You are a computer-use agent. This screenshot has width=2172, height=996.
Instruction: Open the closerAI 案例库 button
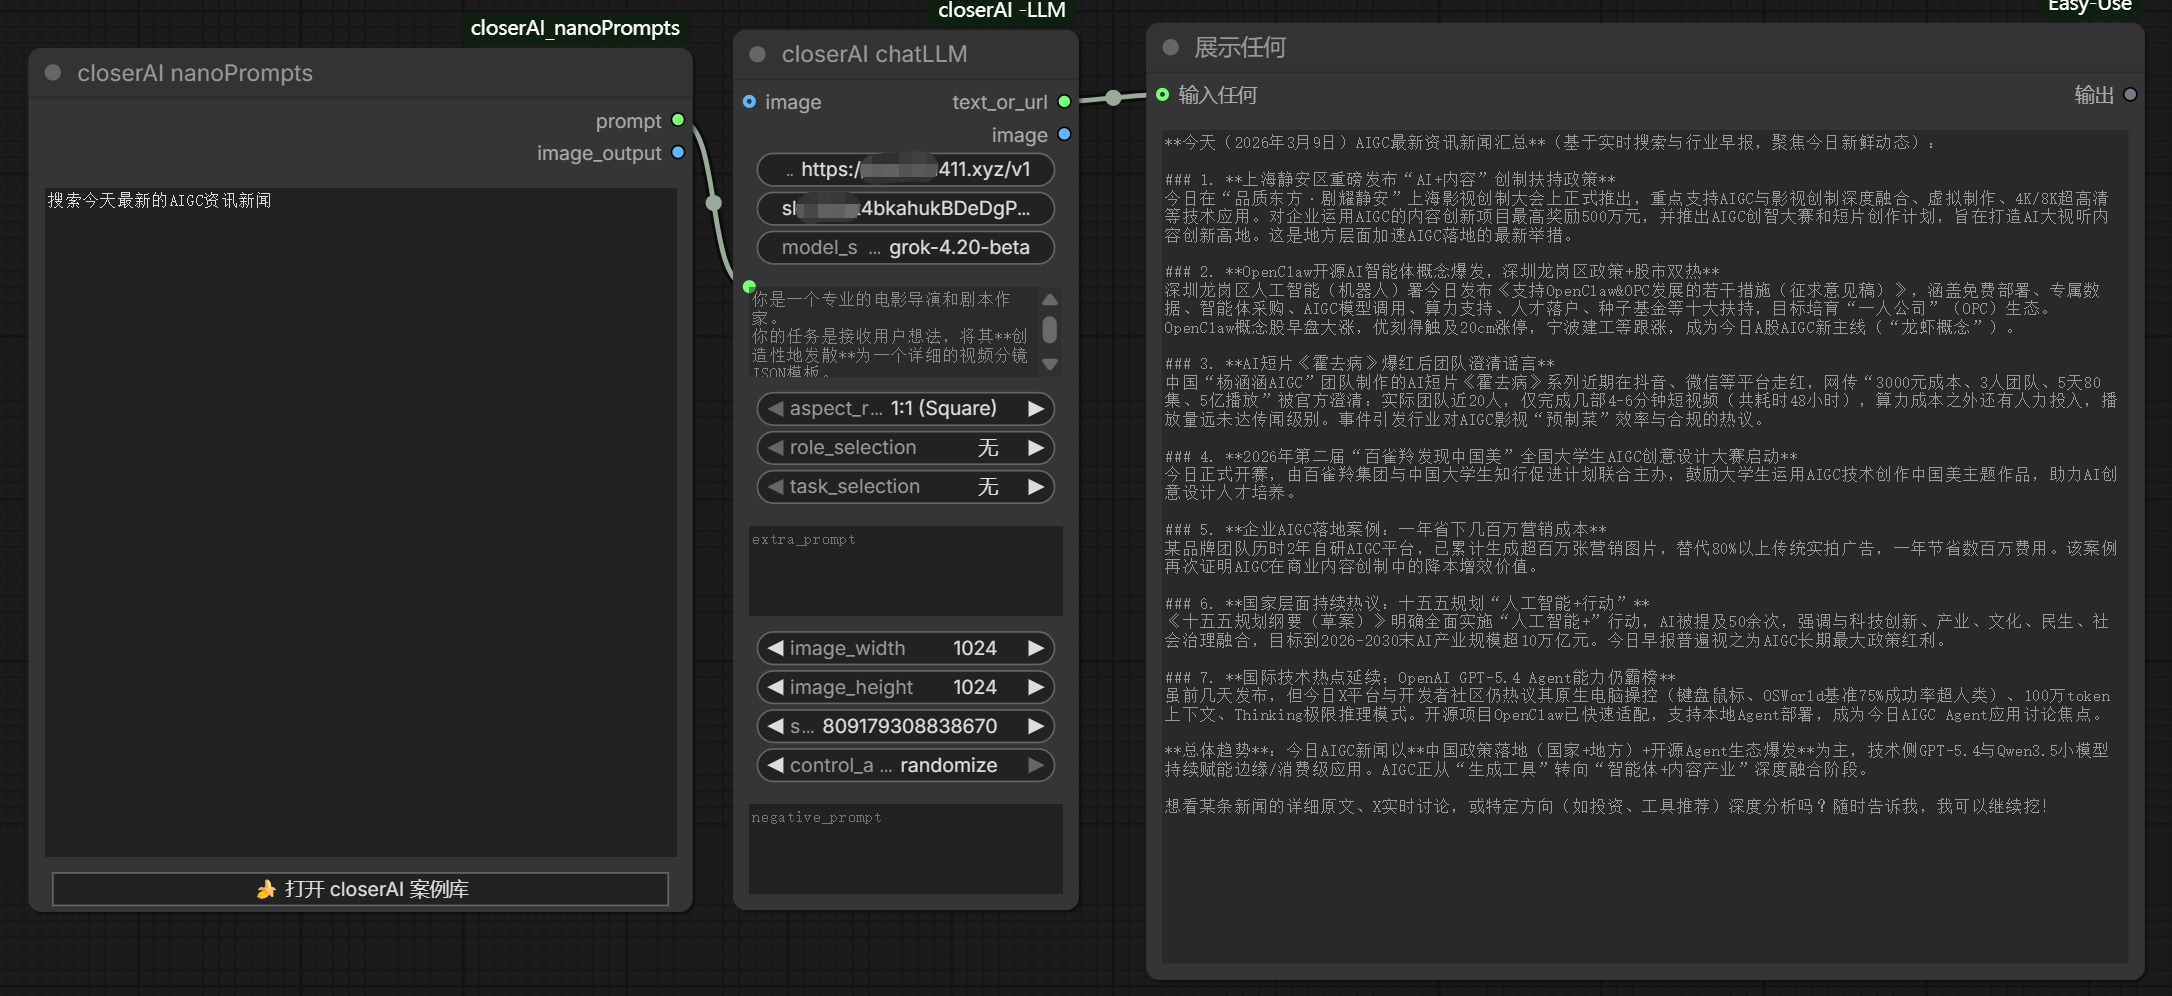point(360,889)
